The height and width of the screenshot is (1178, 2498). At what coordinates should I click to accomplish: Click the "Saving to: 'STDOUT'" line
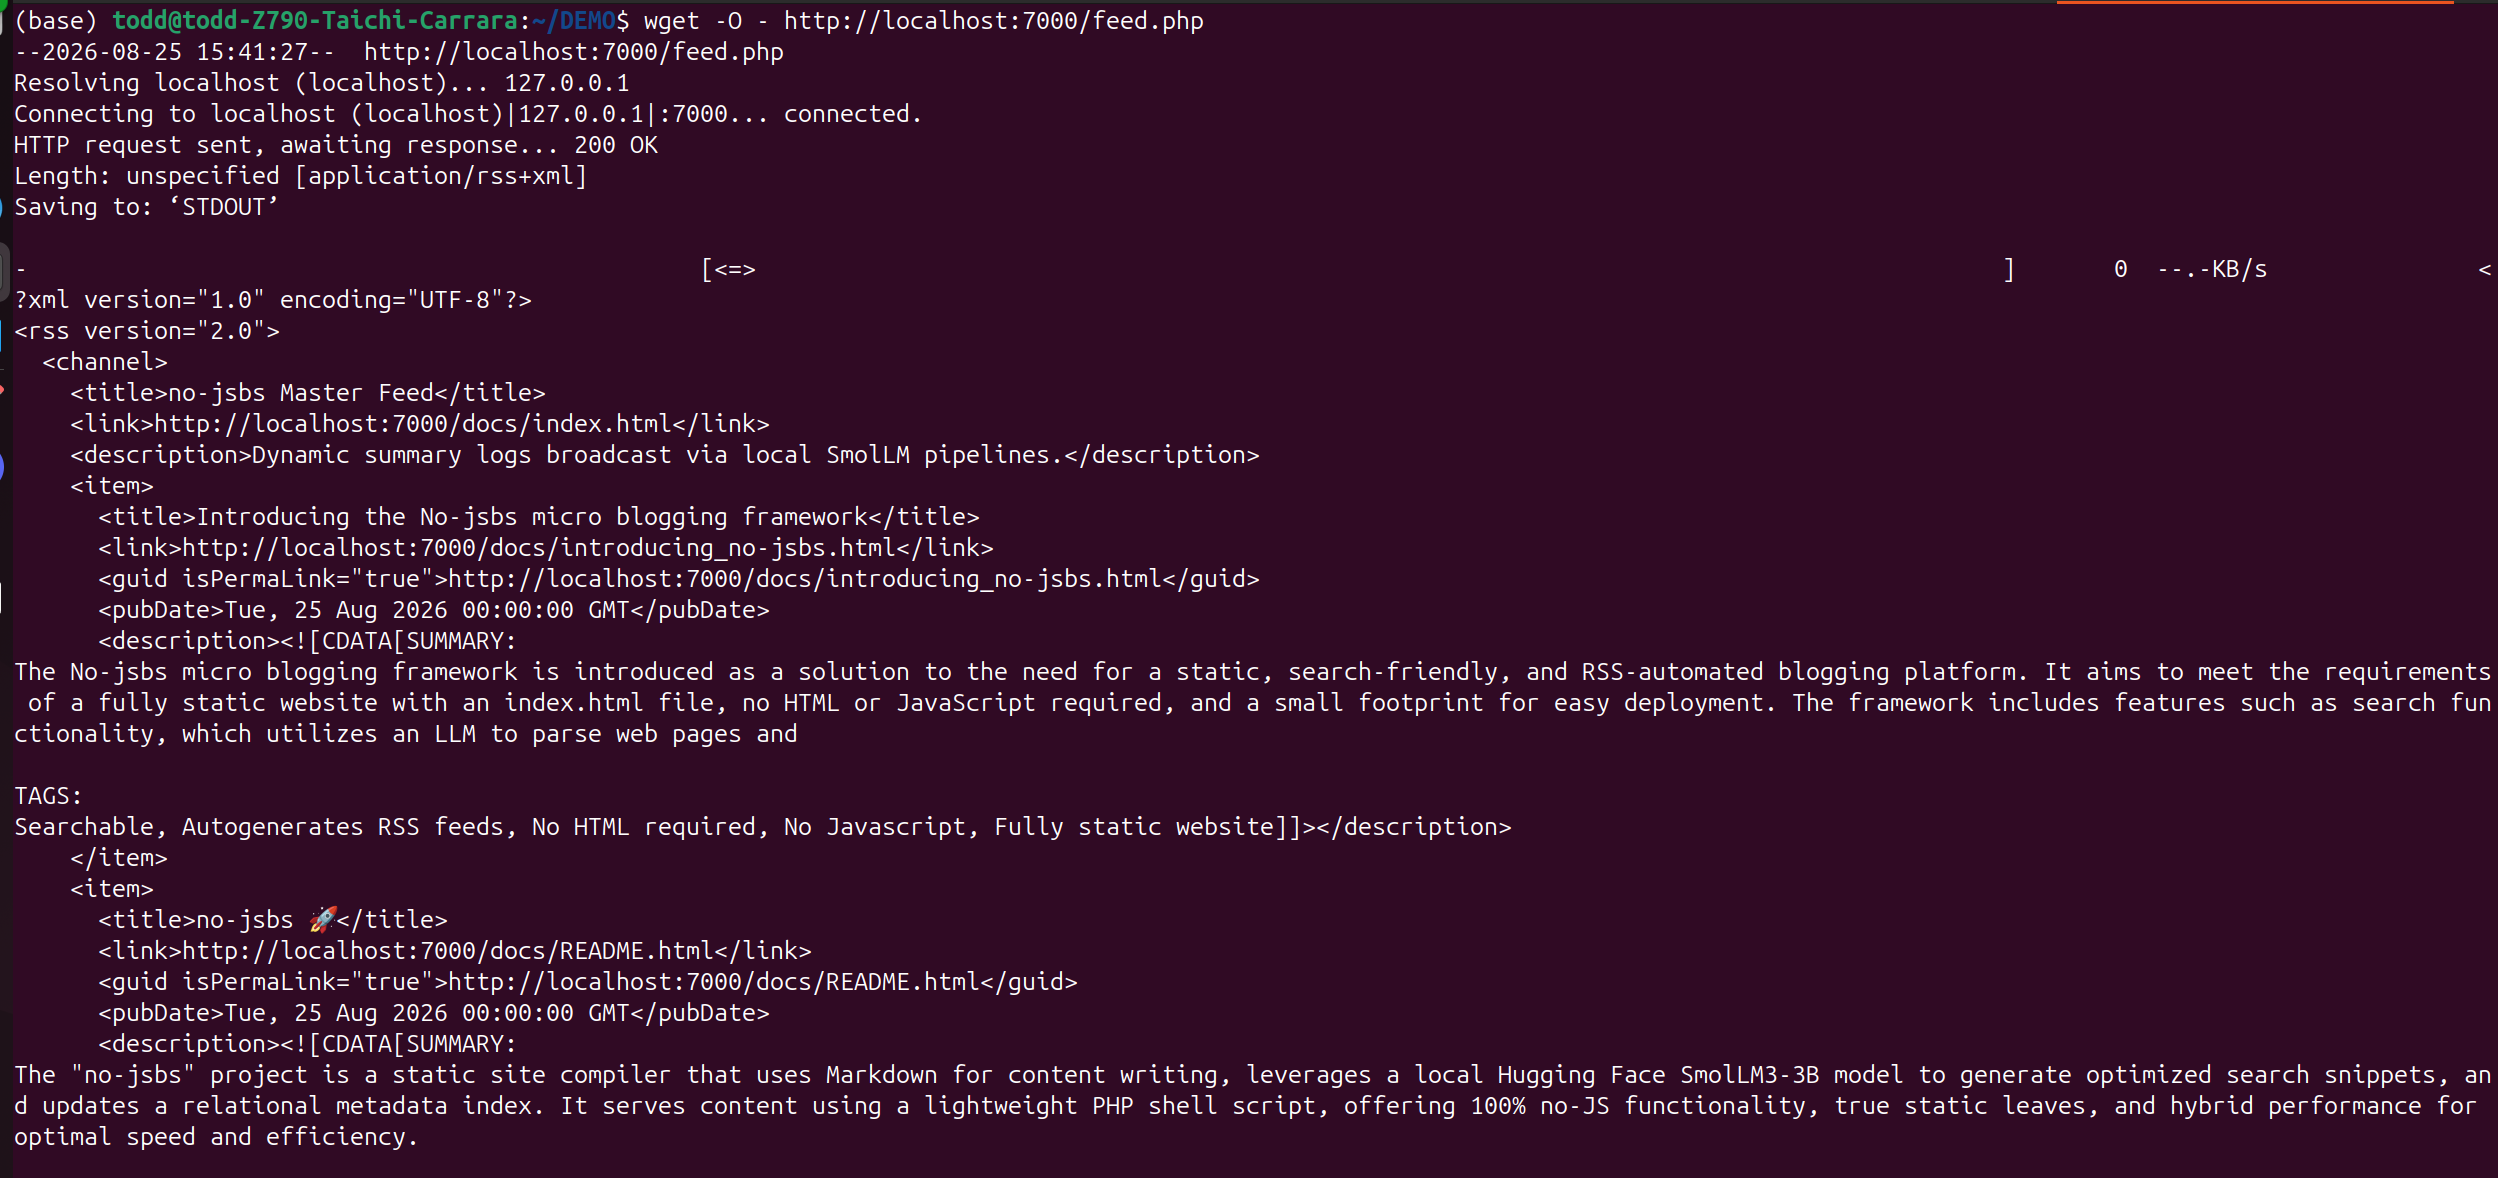146,207
